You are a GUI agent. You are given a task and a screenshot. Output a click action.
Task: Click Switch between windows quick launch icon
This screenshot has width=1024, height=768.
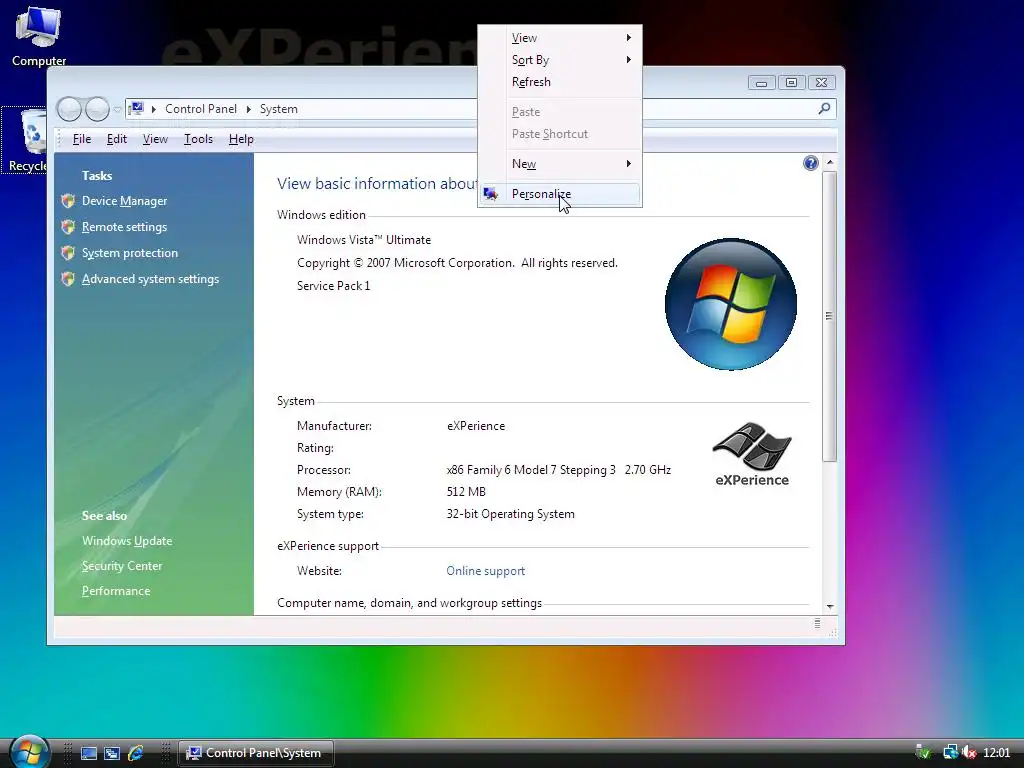[x=112, y=753]
